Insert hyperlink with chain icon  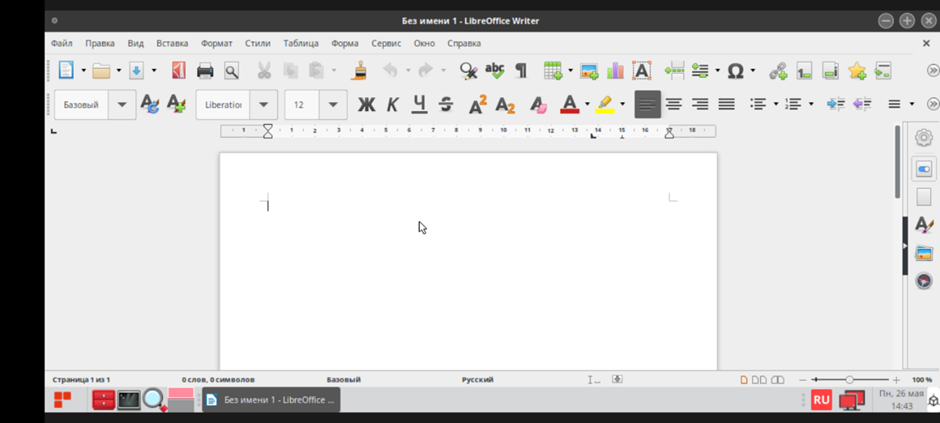click(x=778, y=71)
